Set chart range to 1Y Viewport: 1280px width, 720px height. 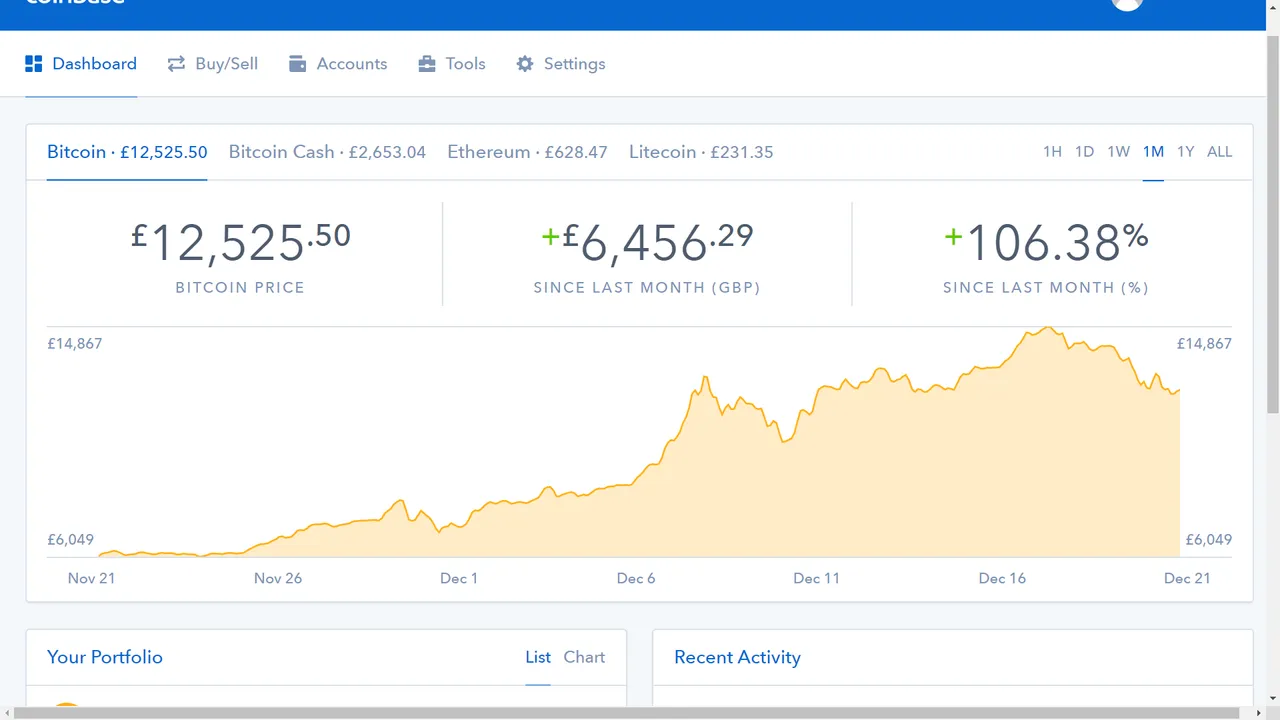point(1185,152)
